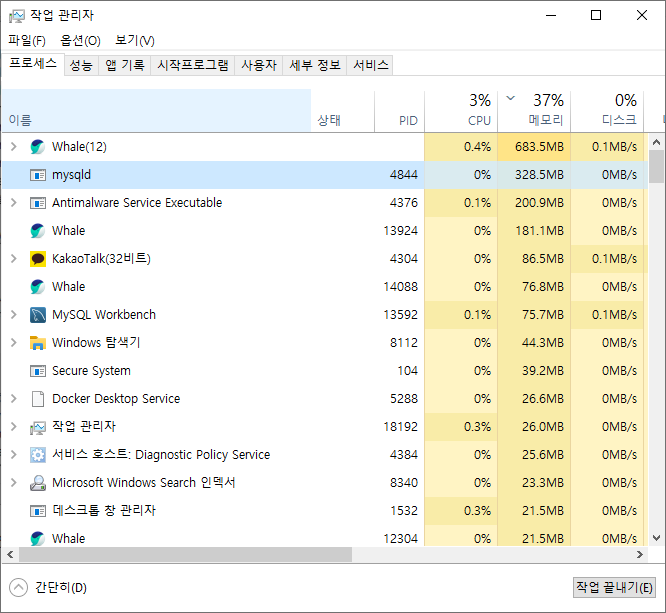This screenshot has height=613, width=666.
Task: Sort by the 메모리 column header
Action: pyautogui.click(x=534, y=110)
